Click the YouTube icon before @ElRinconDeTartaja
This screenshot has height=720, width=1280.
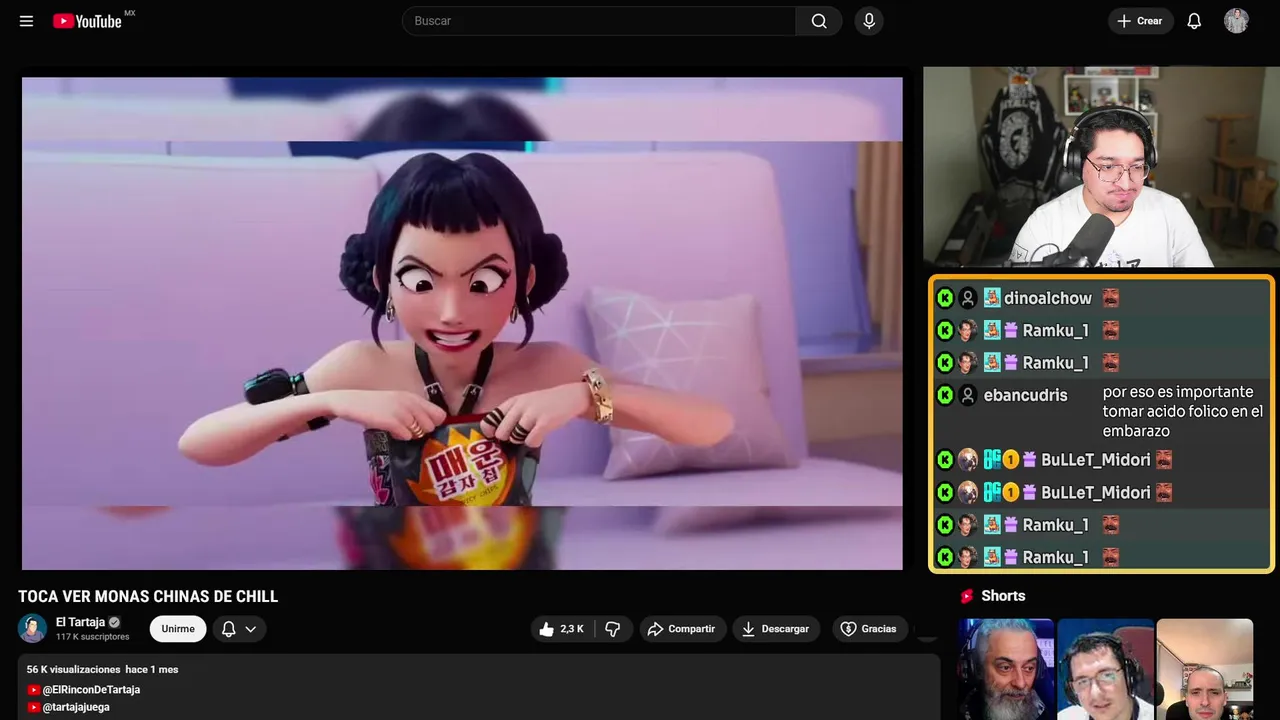pos(34,690)
